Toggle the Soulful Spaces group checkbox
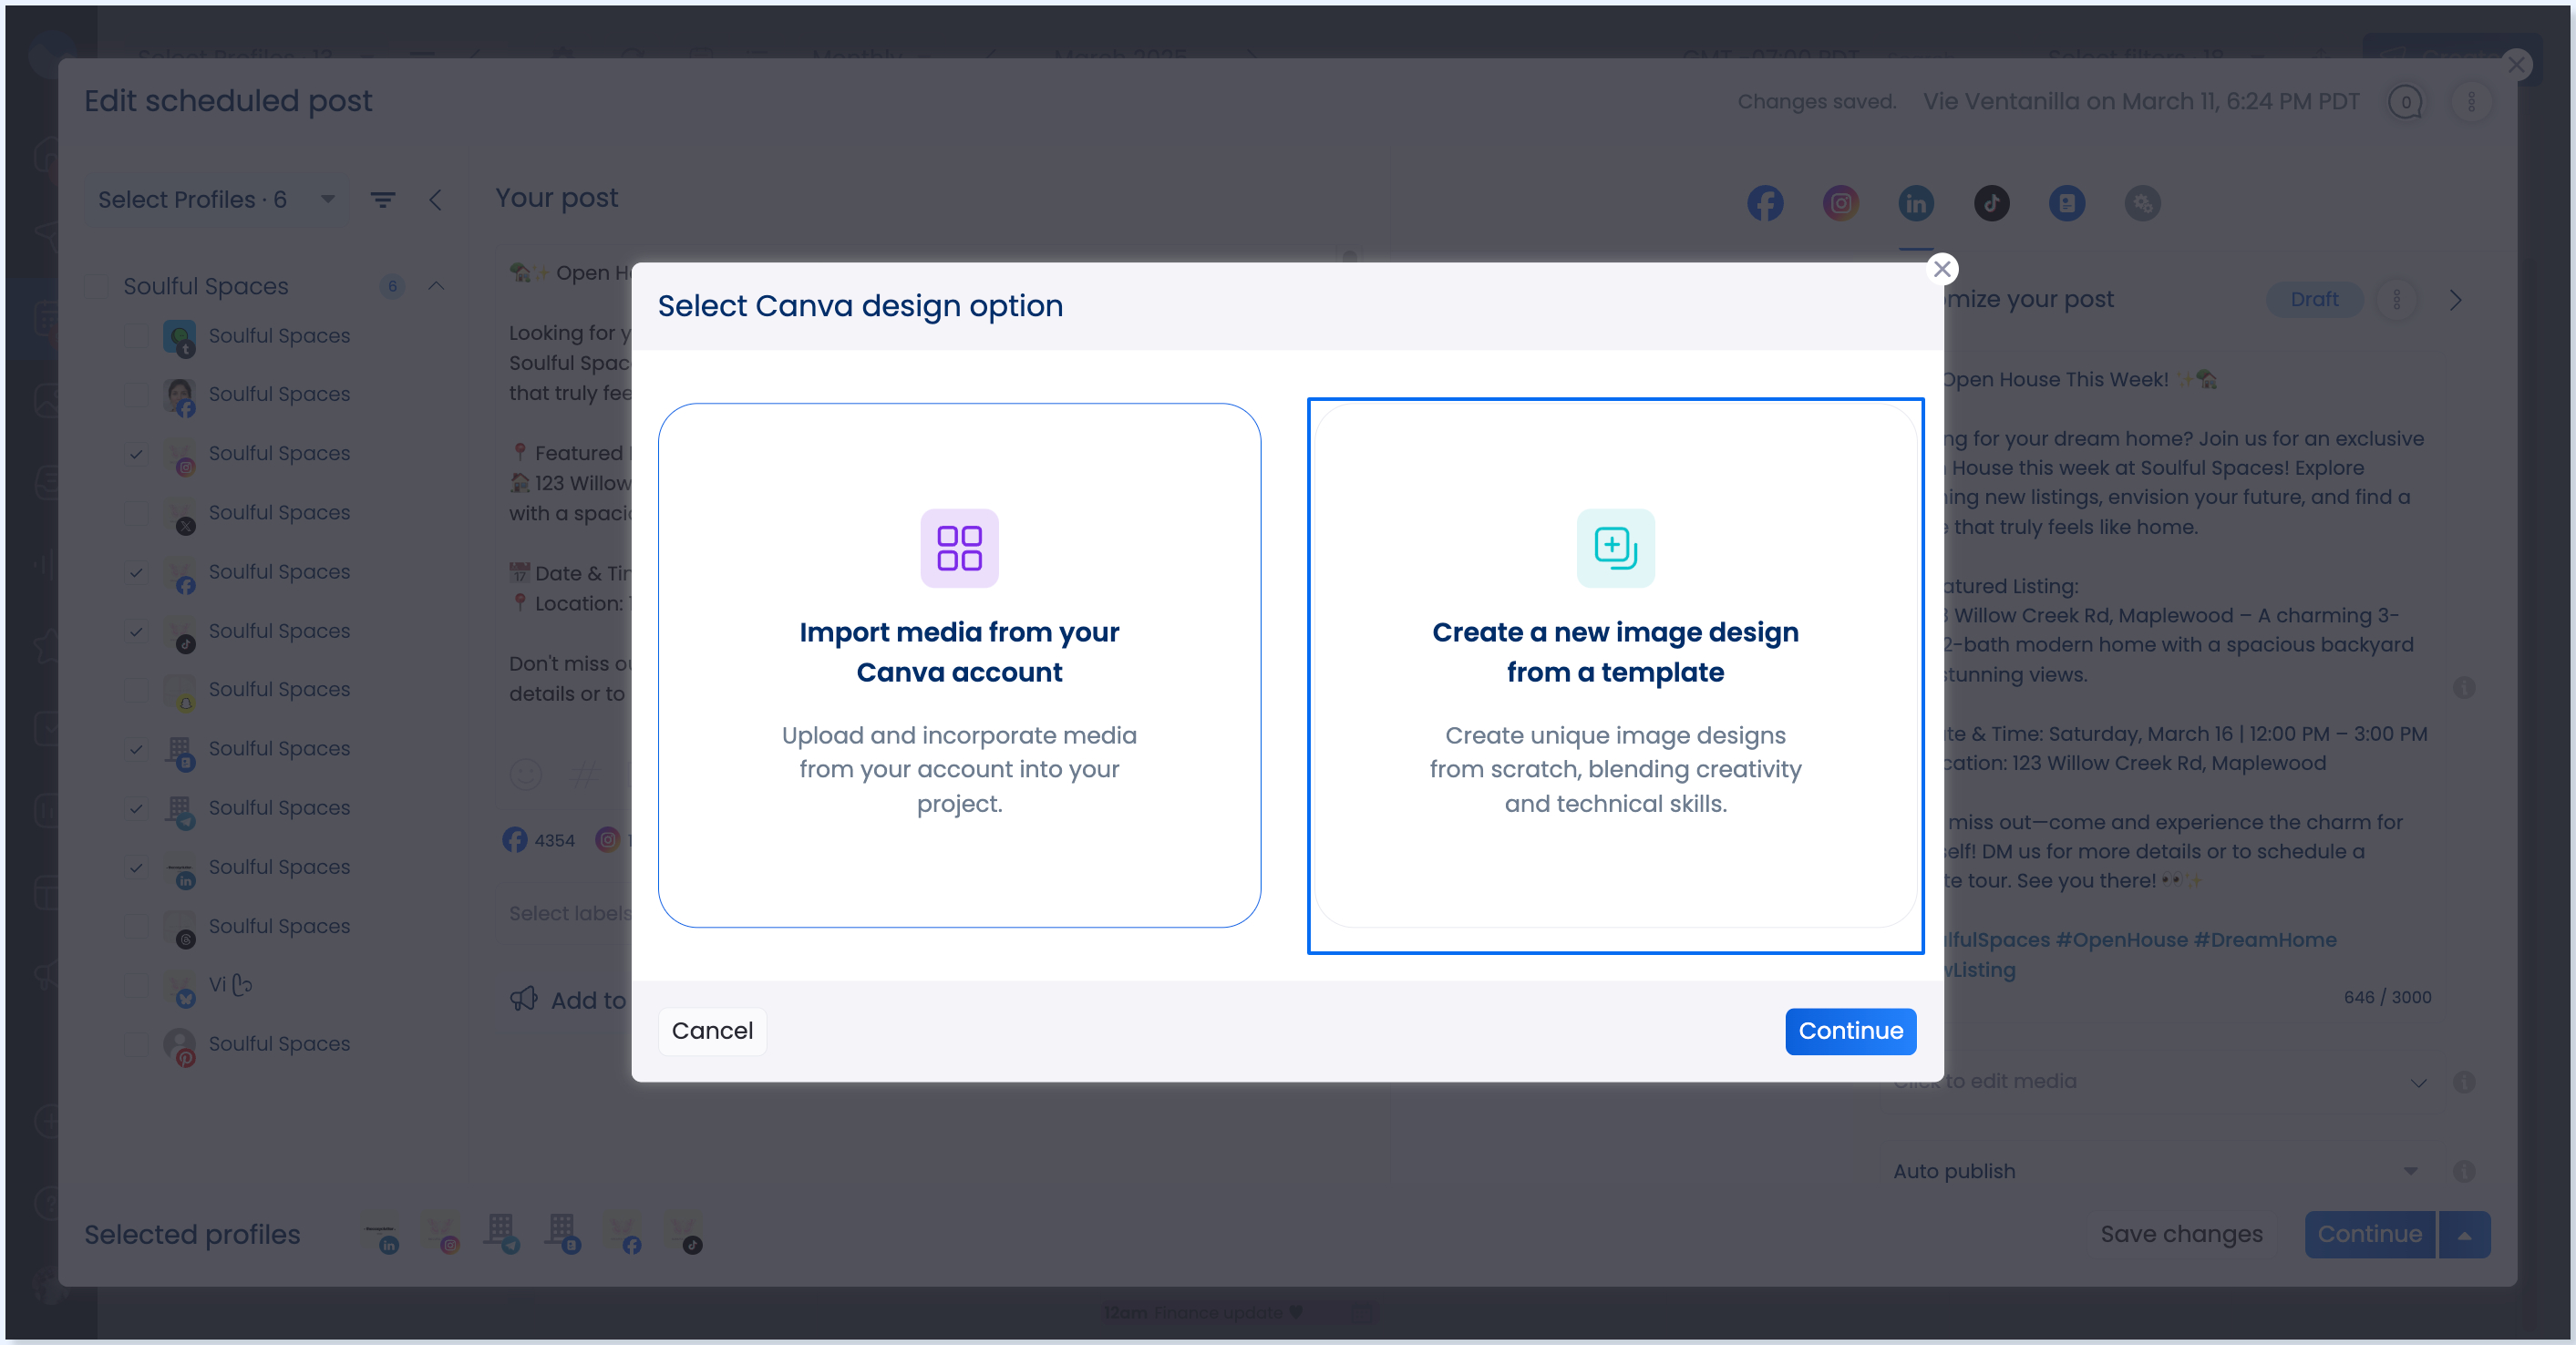Viewport: 2576px width, 1345px height. pos(96,286)
